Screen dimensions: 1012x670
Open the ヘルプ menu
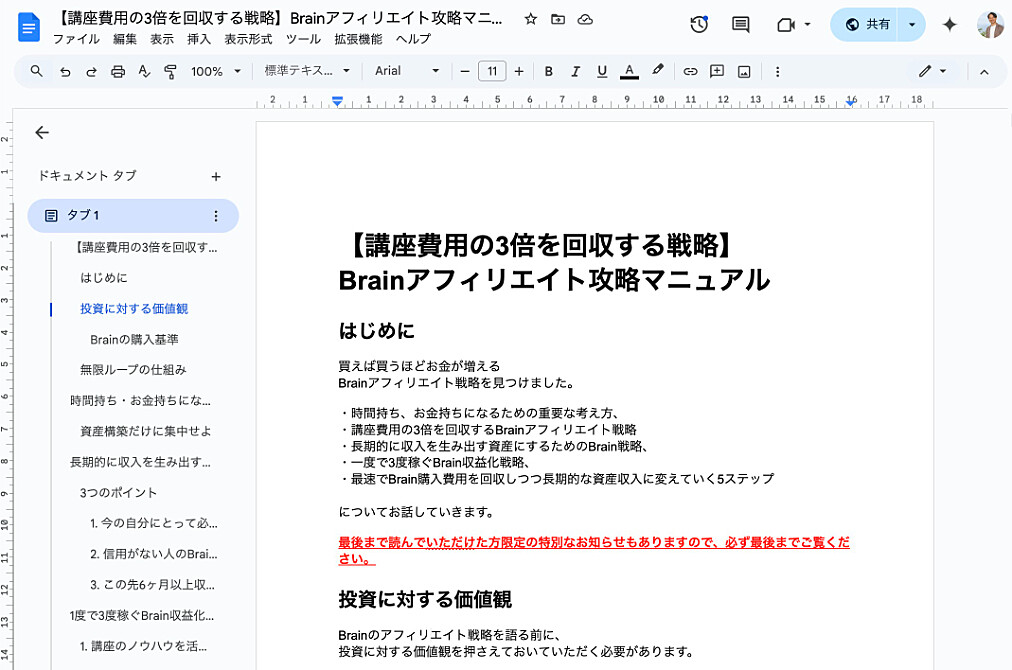pos(413,39)
